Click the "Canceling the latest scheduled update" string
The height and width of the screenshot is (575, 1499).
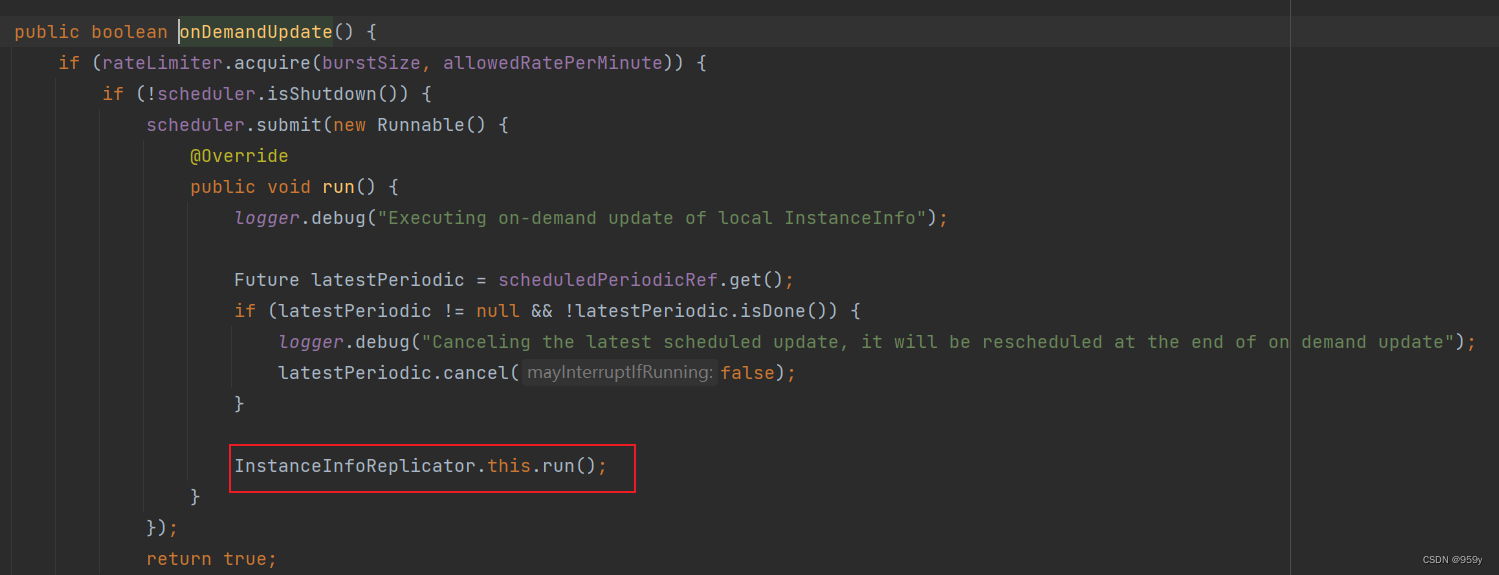tap(938, 342)
